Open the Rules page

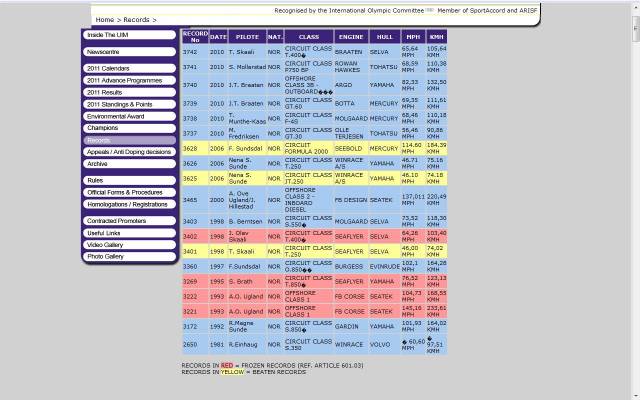[129, 180]
